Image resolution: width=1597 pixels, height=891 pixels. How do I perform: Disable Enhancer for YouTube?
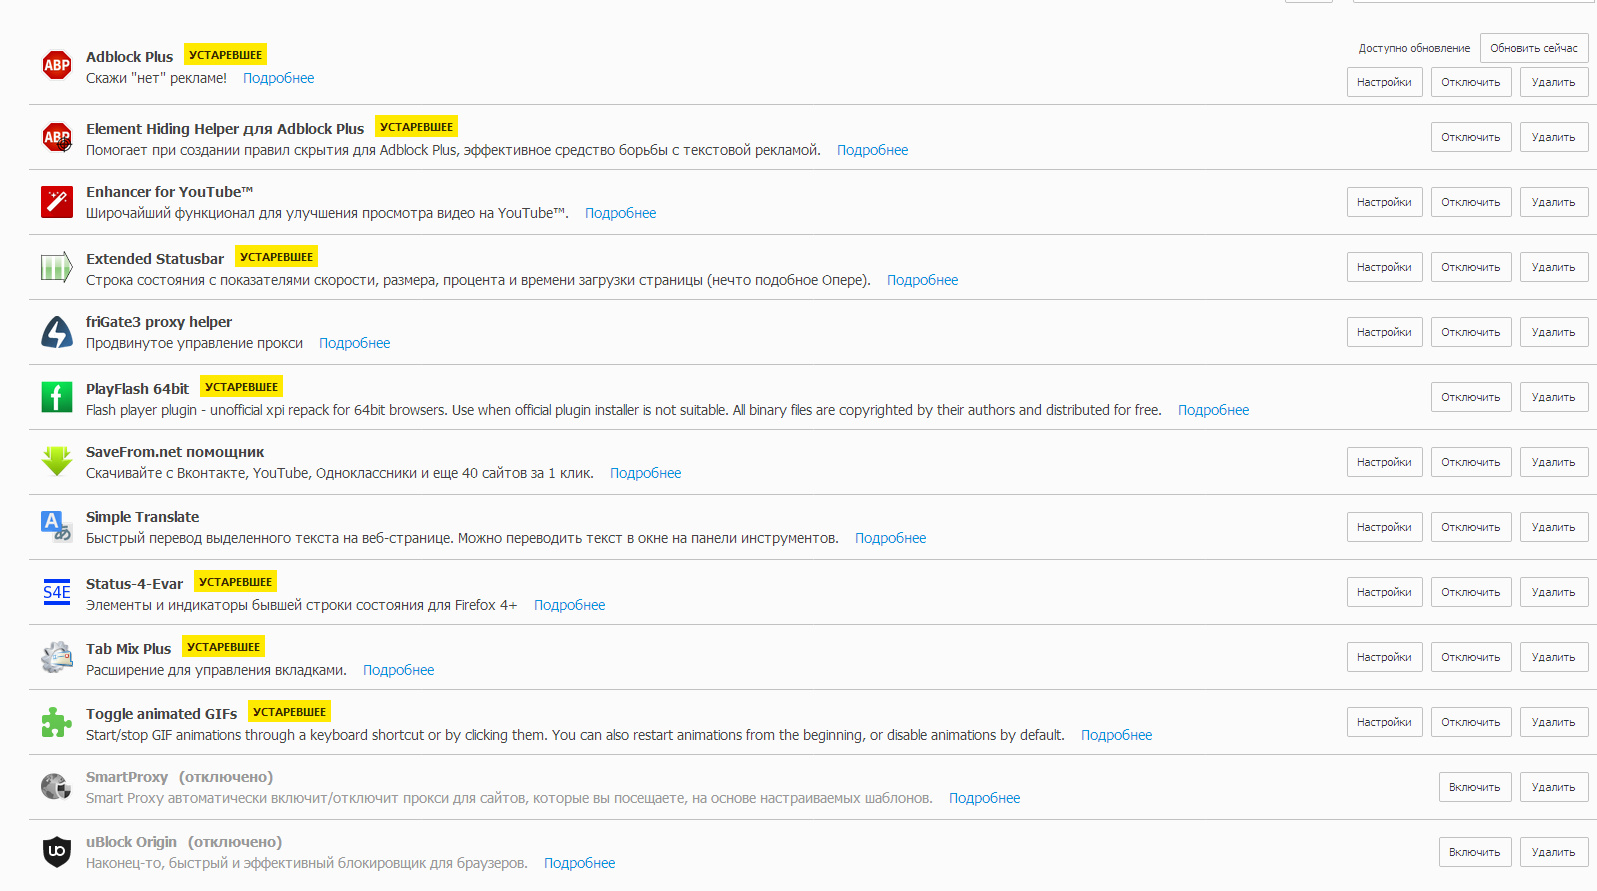1471,202
